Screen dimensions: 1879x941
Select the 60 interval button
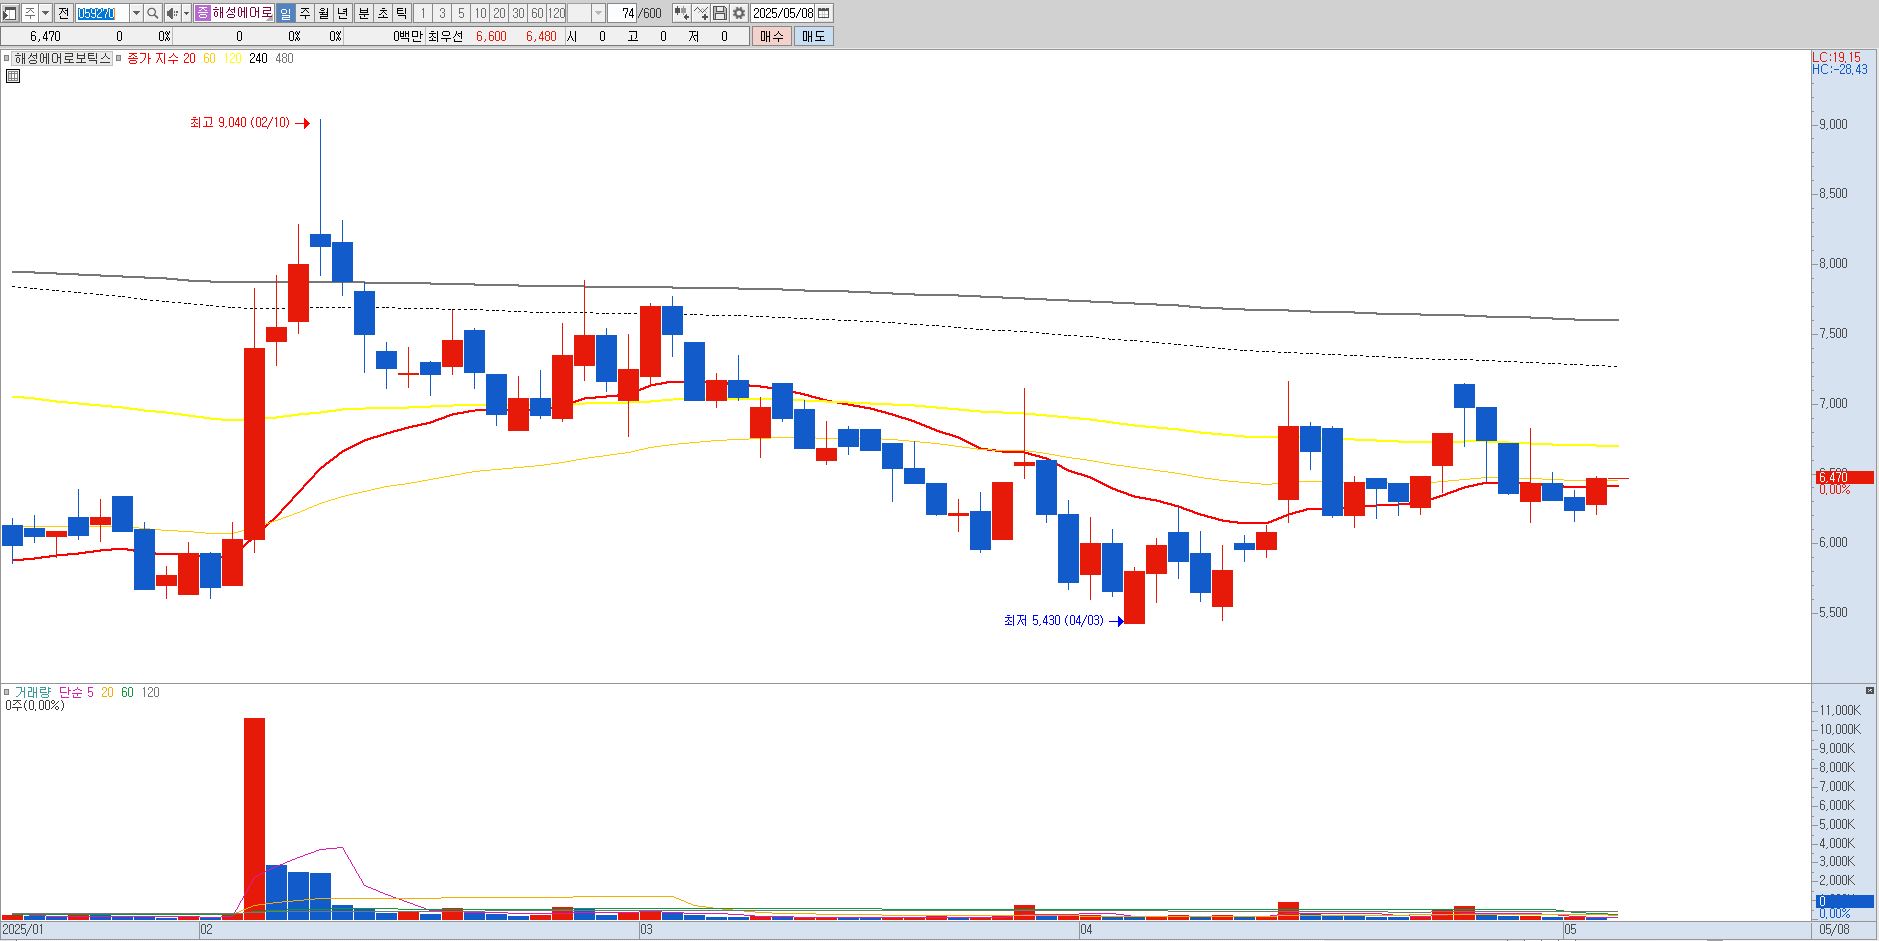pyautogui.click(x=537, y=13)
